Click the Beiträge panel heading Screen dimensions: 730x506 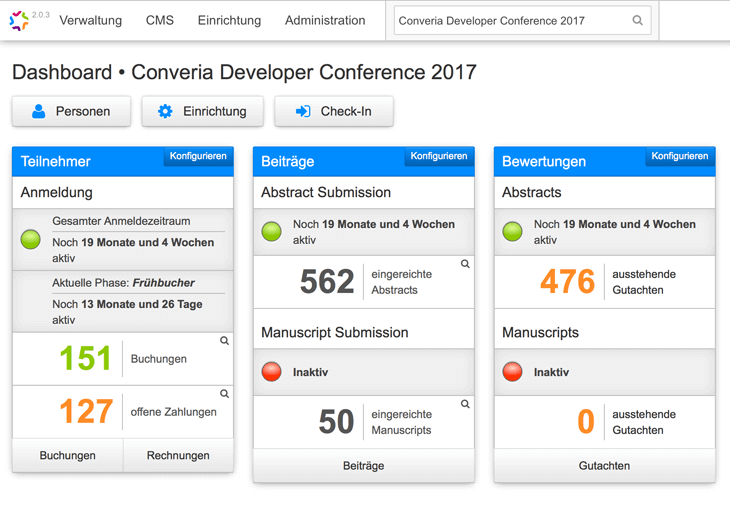(288, 161)
